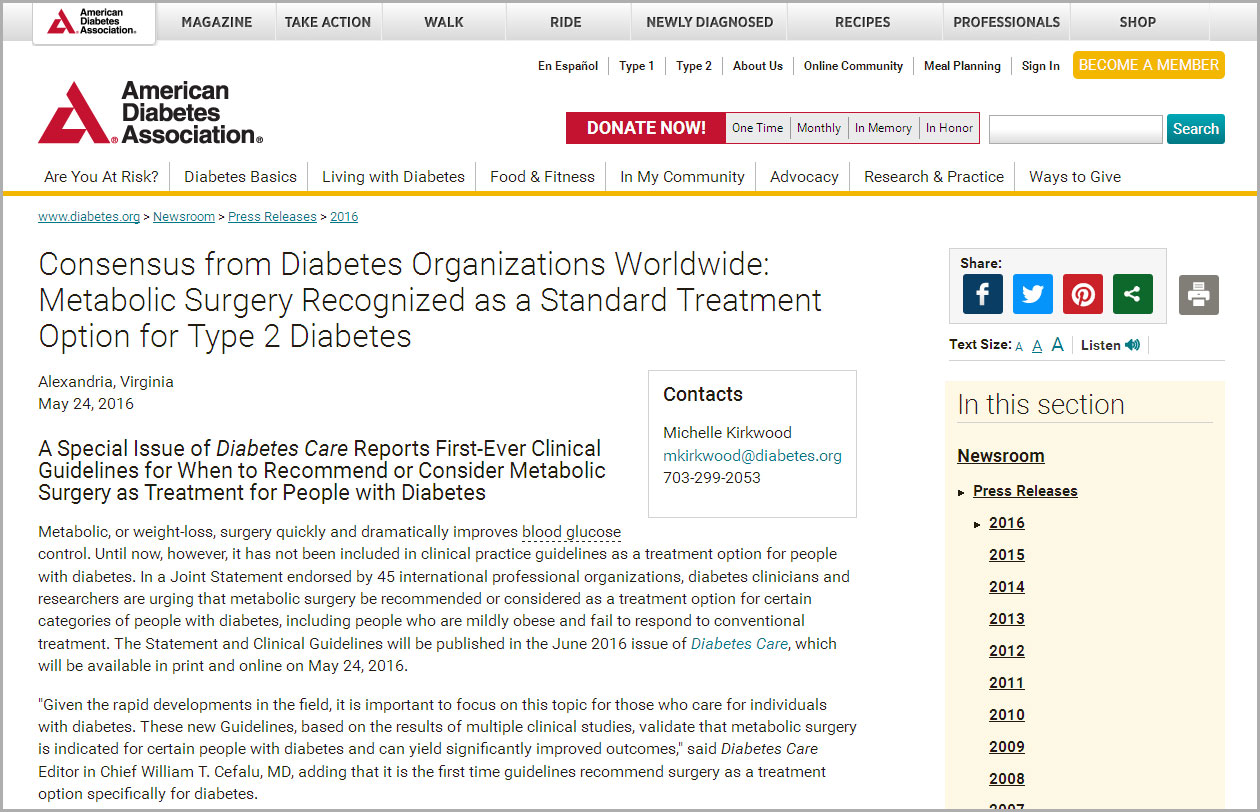Open NEWLY DIAGNOSED top tab
This screenshot has height=812, width=1260.
coord(709,22)
